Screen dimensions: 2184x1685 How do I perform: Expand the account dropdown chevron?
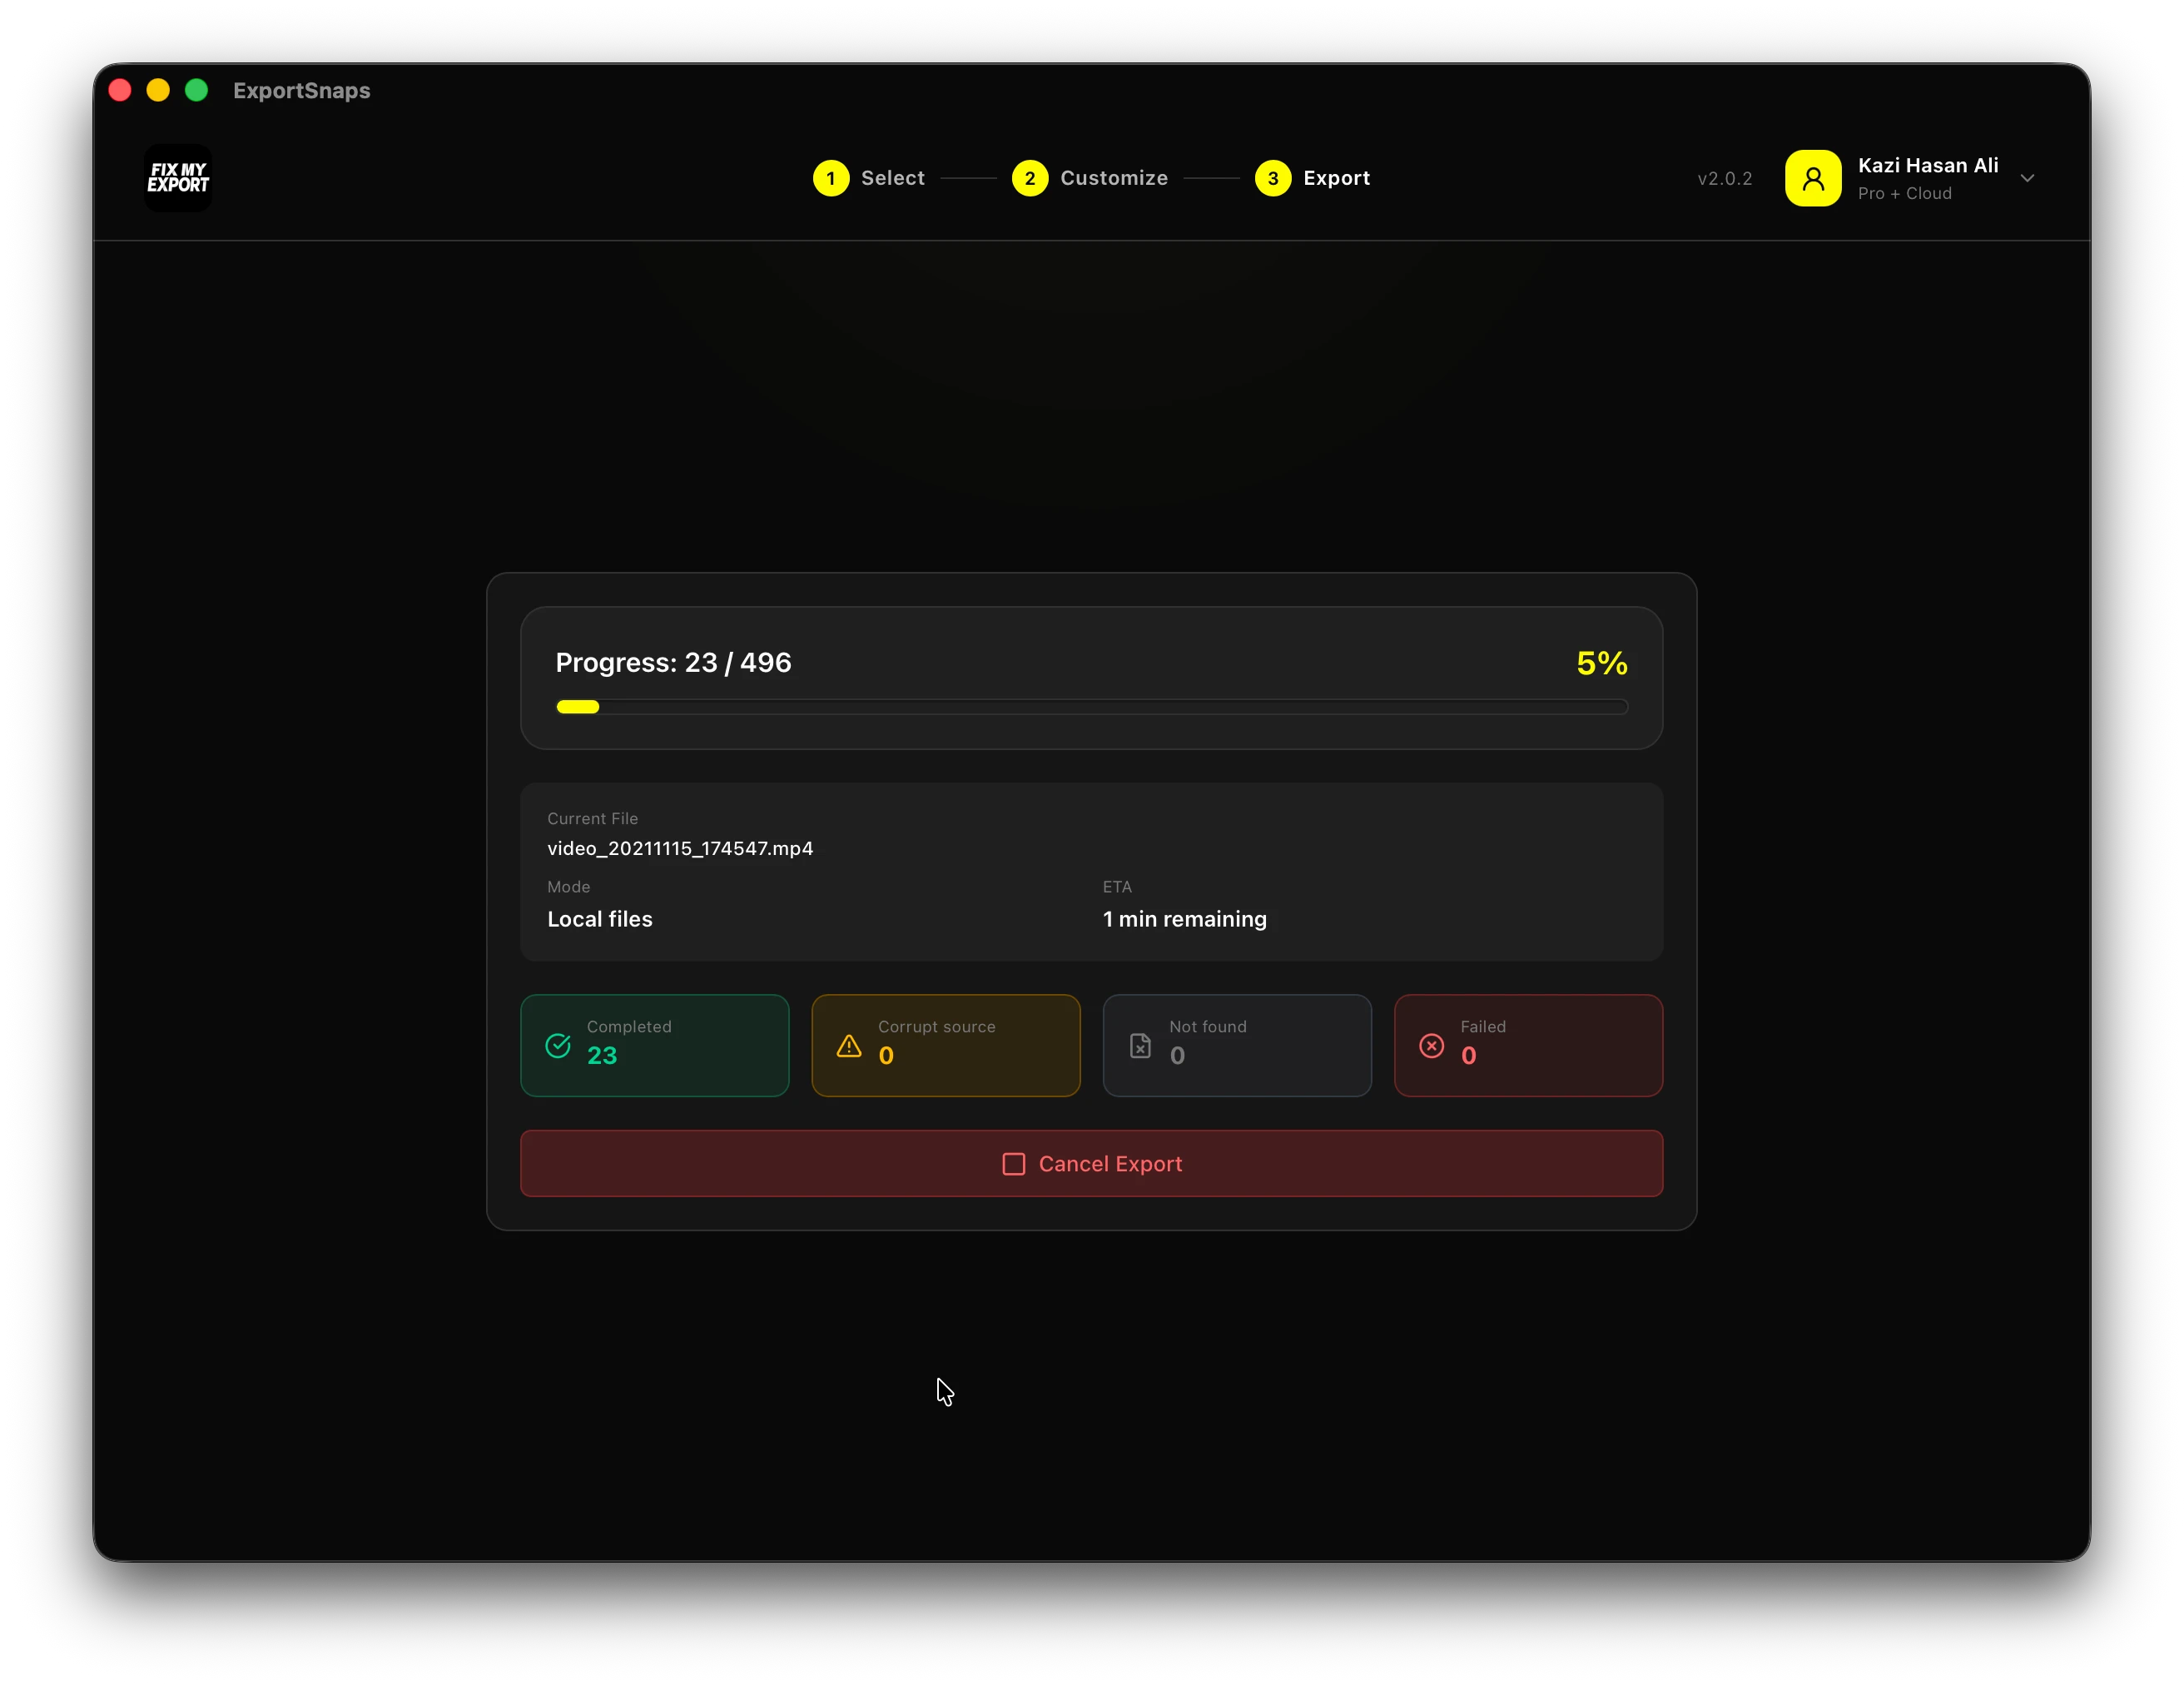click(2027, 179)
